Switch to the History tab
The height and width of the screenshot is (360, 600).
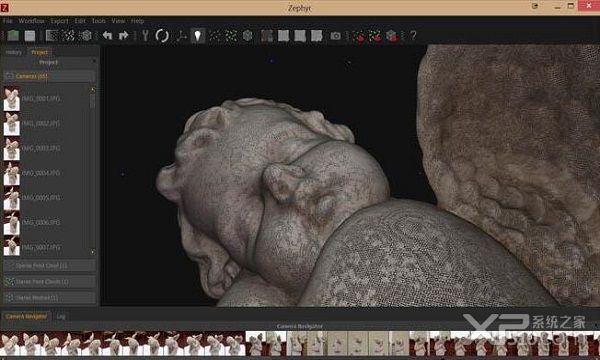point(13,52)
